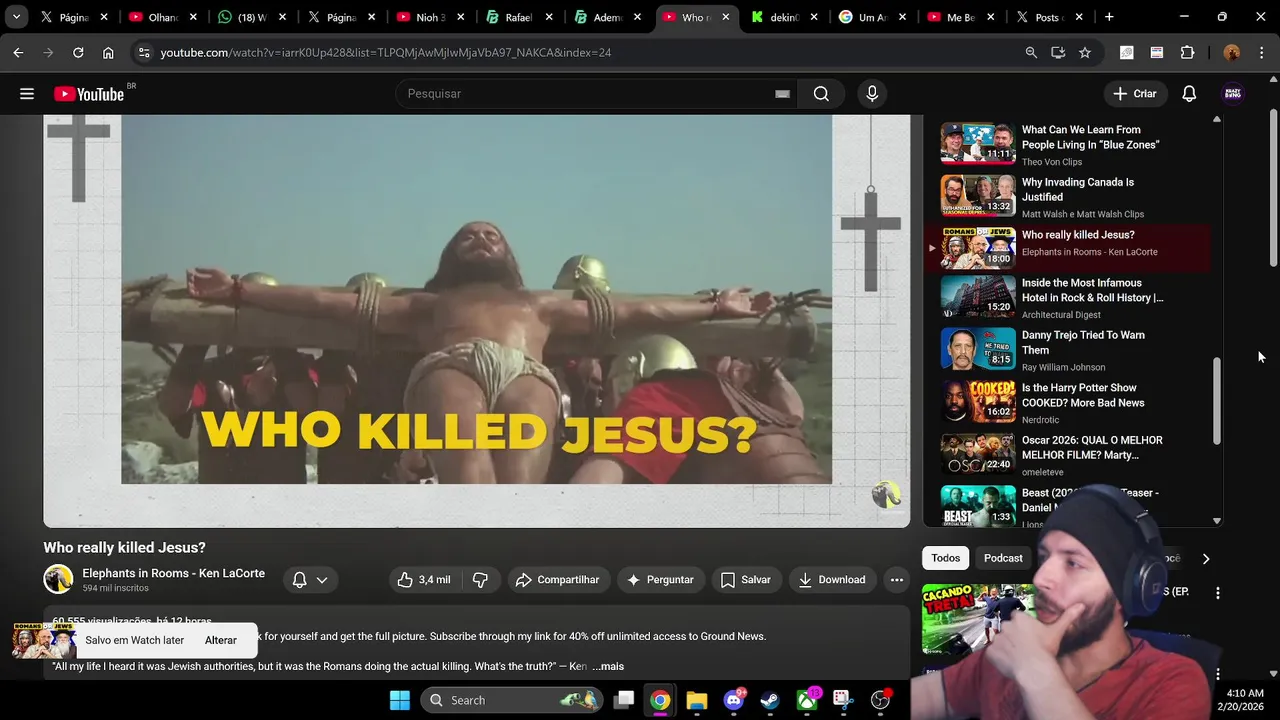Select the Todos filter chip
The width and height of the screenshot is (1280, 720).
pyautogui.click(x=945, y=558)
